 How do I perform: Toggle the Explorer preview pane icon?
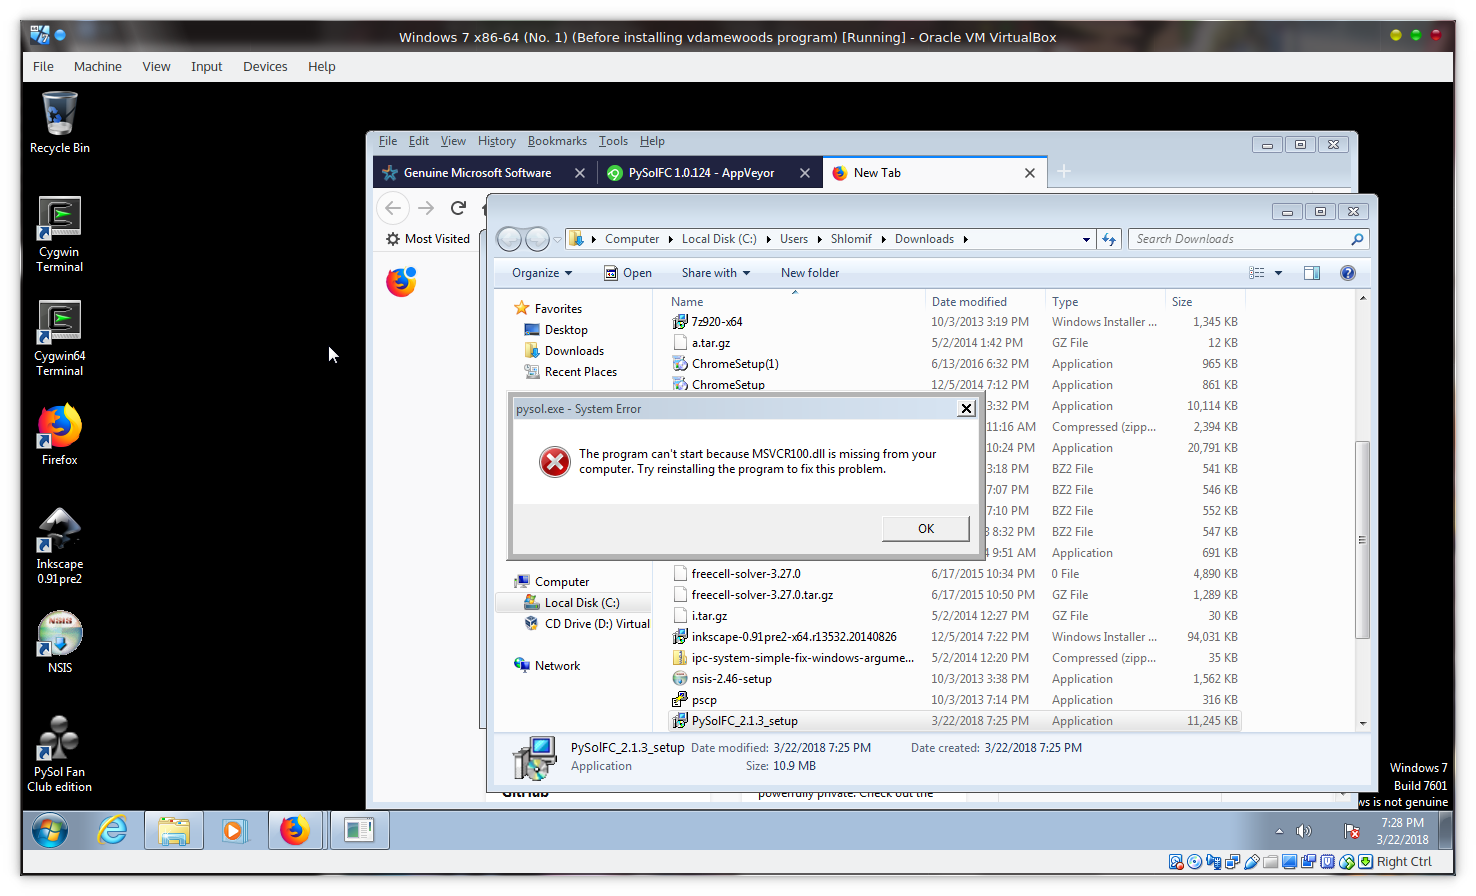click(1312, 273)
